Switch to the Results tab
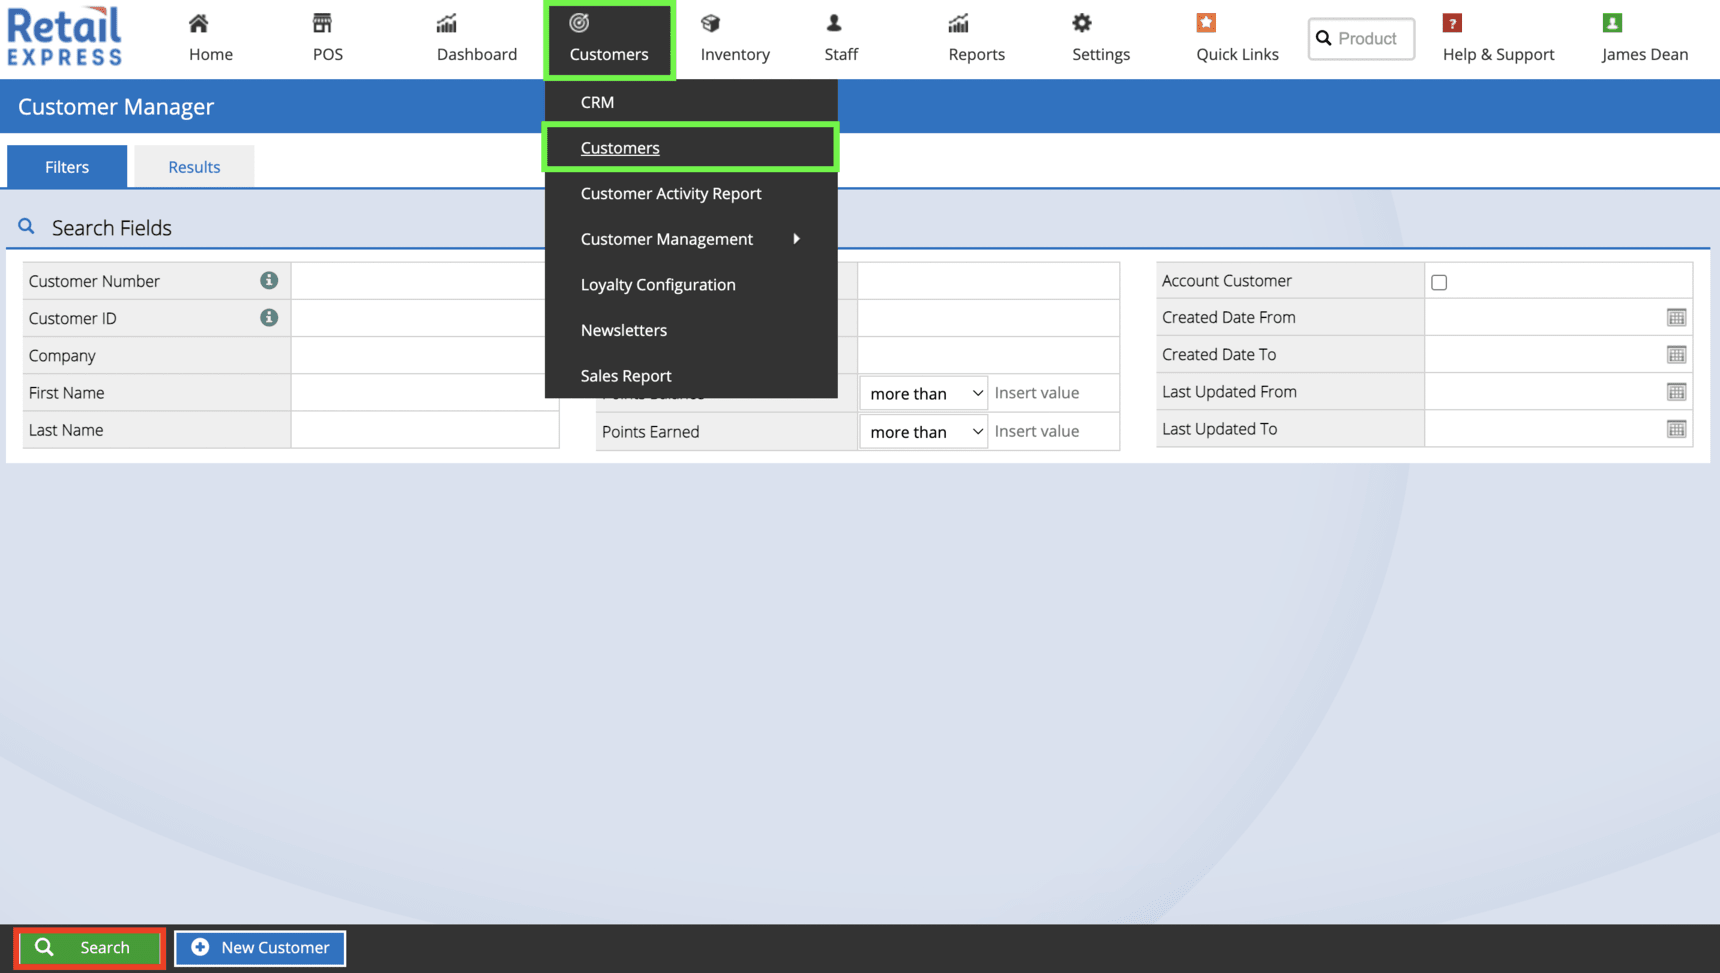The height and width of the screenshot is (973, 1720). click(194, 167)
